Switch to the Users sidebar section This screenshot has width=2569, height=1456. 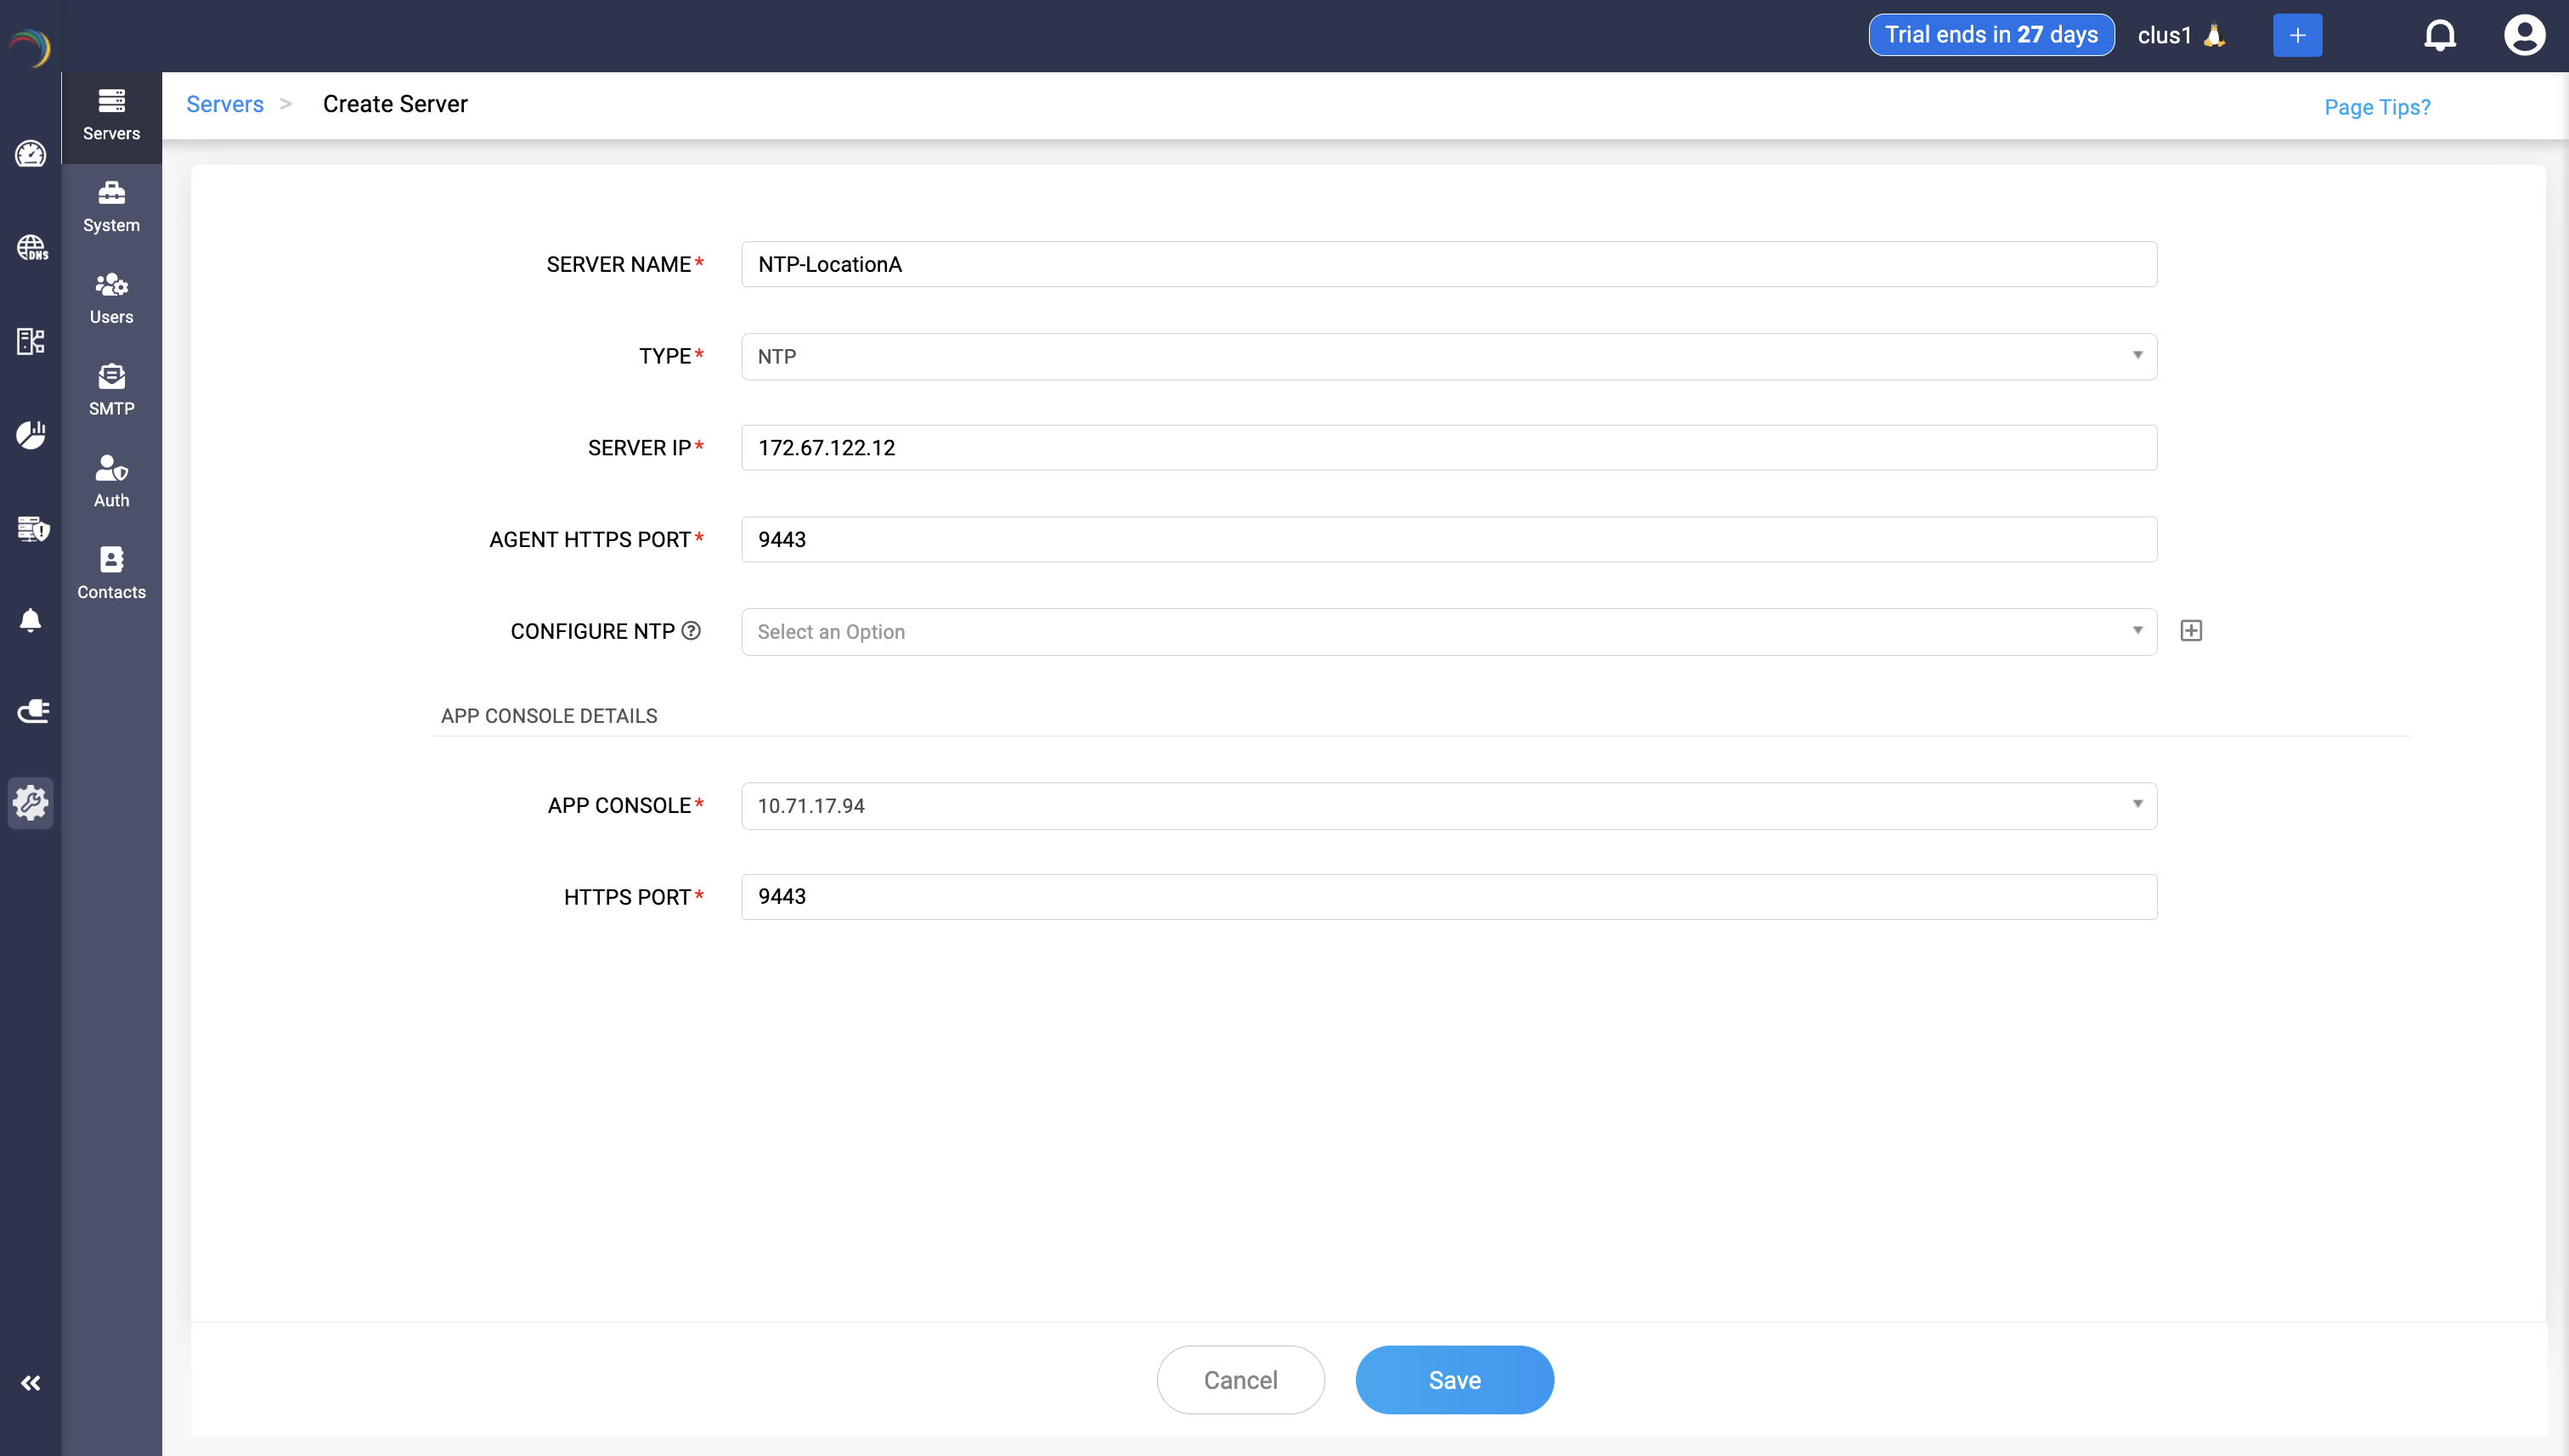click(x=111, y=295)
